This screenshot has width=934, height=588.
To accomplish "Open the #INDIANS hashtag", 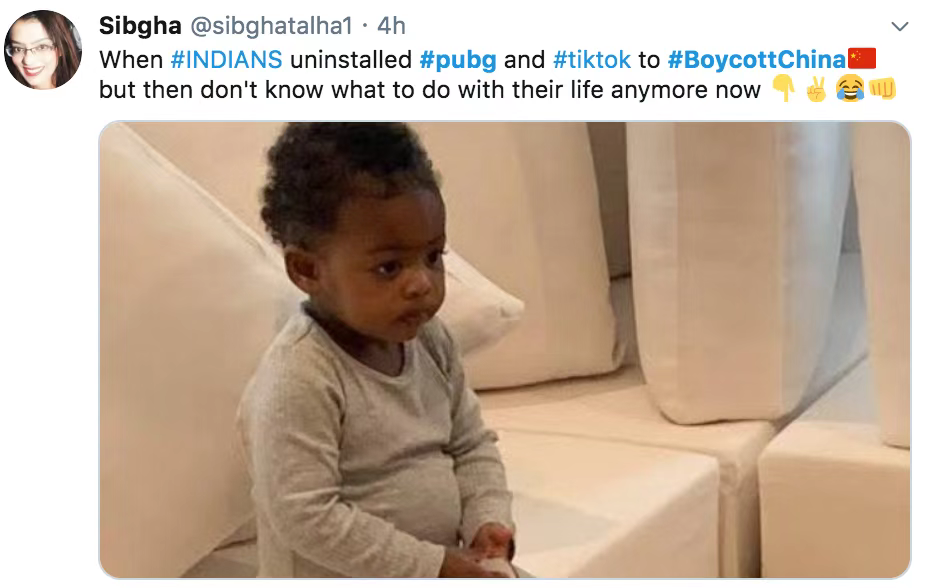I will [x=226, y=60].
